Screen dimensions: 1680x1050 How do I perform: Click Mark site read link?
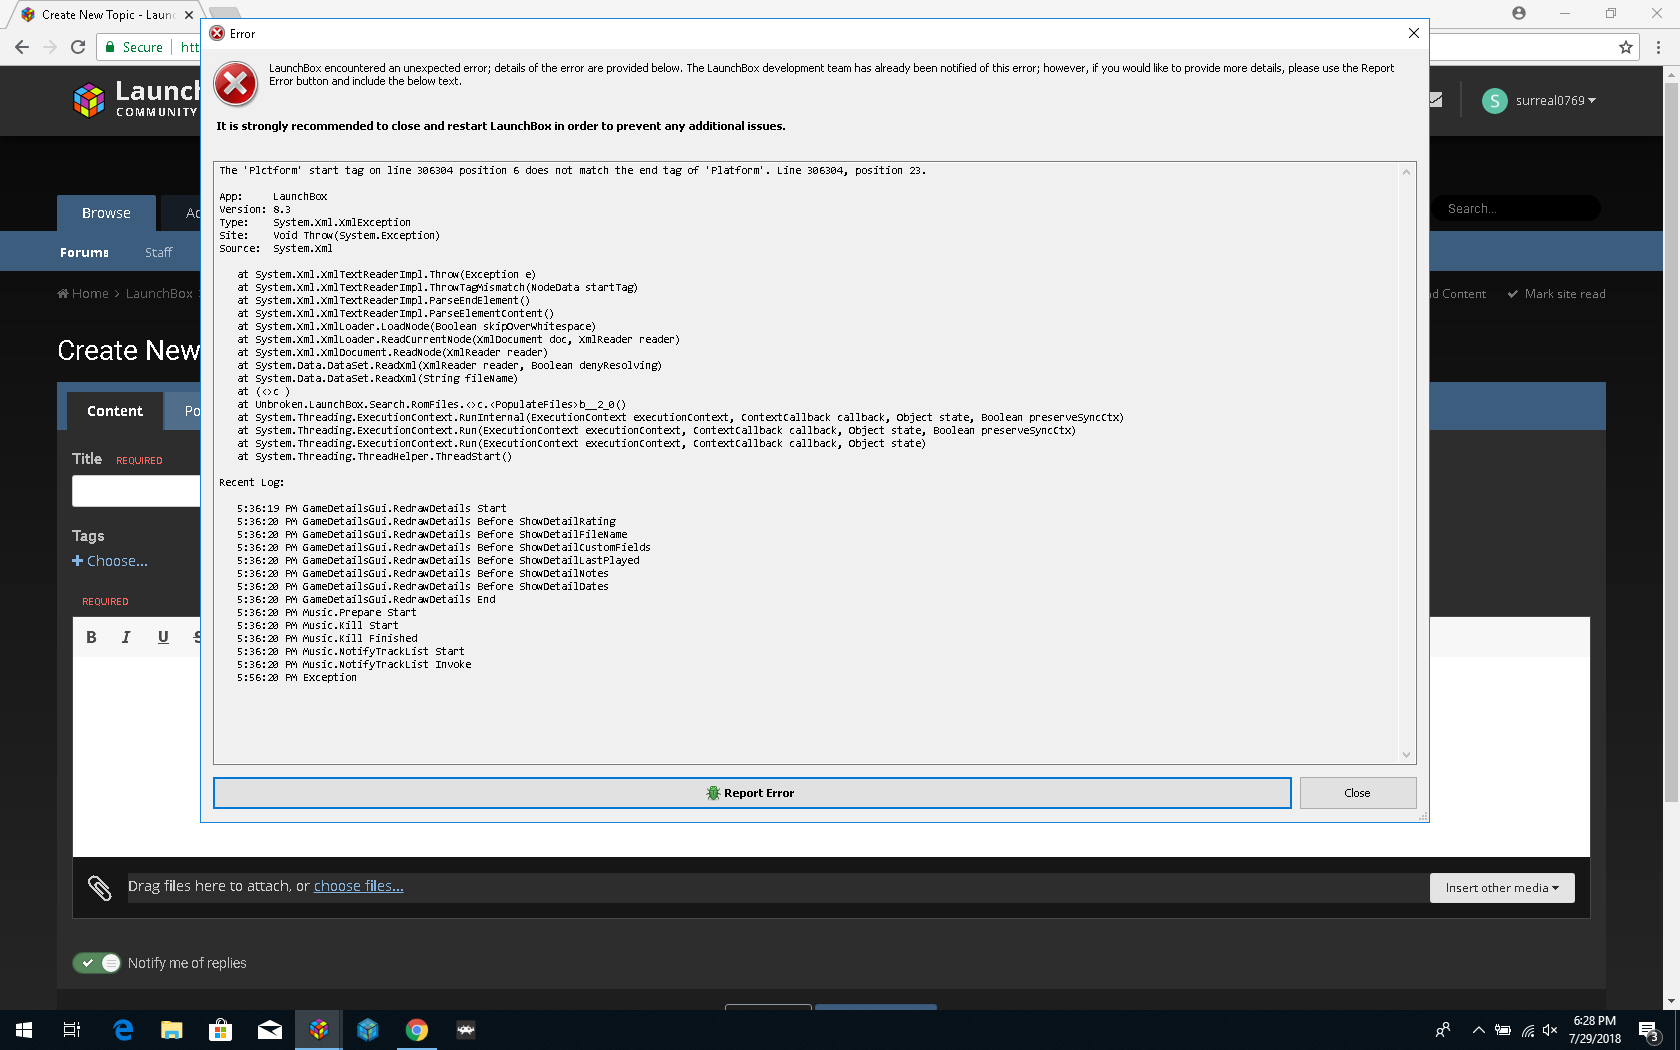[x=1557, y=294]
